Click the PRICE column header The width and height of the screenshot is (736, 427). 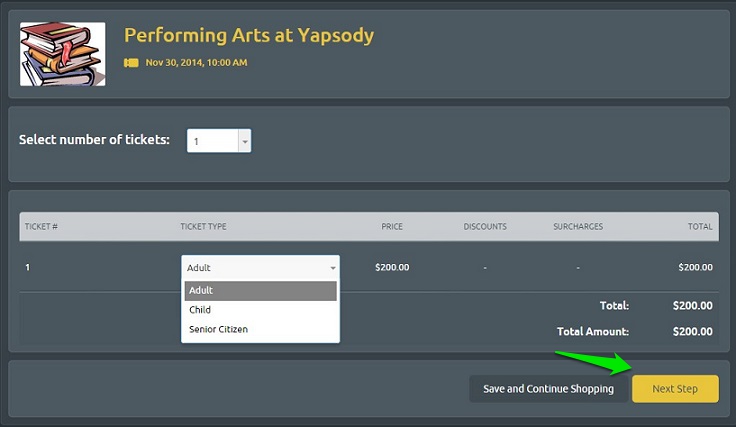392,226
